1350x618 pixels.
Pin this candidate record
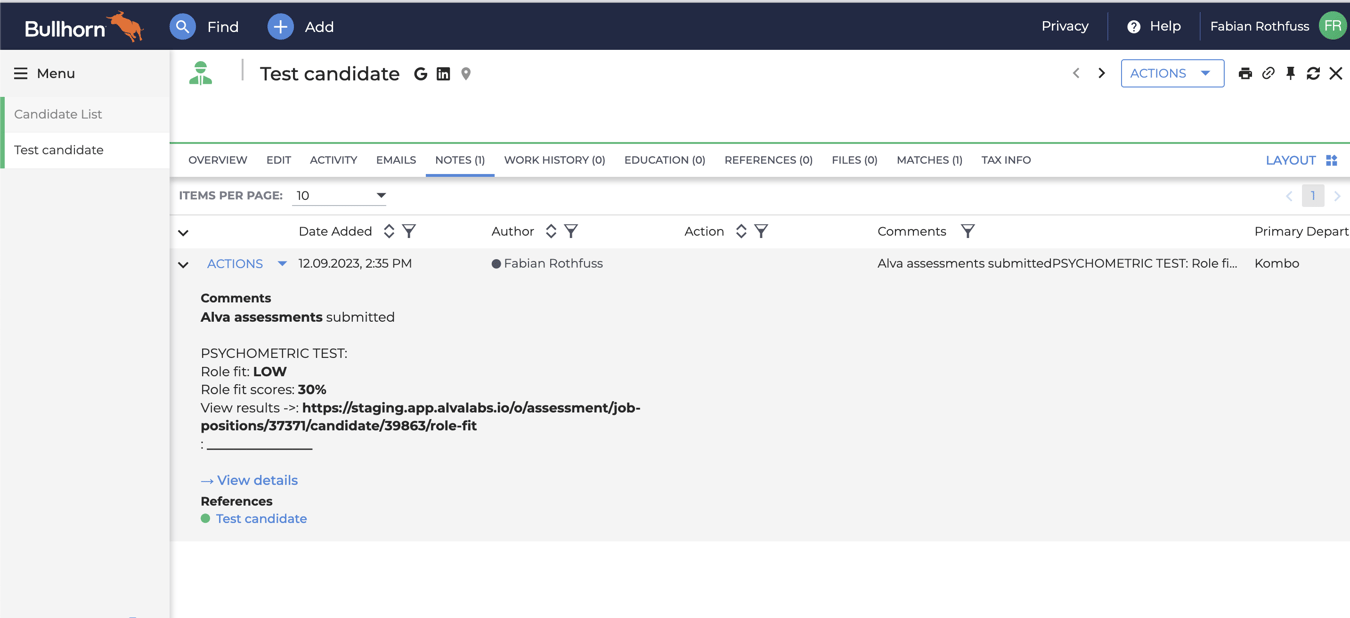coord(1291,74)
